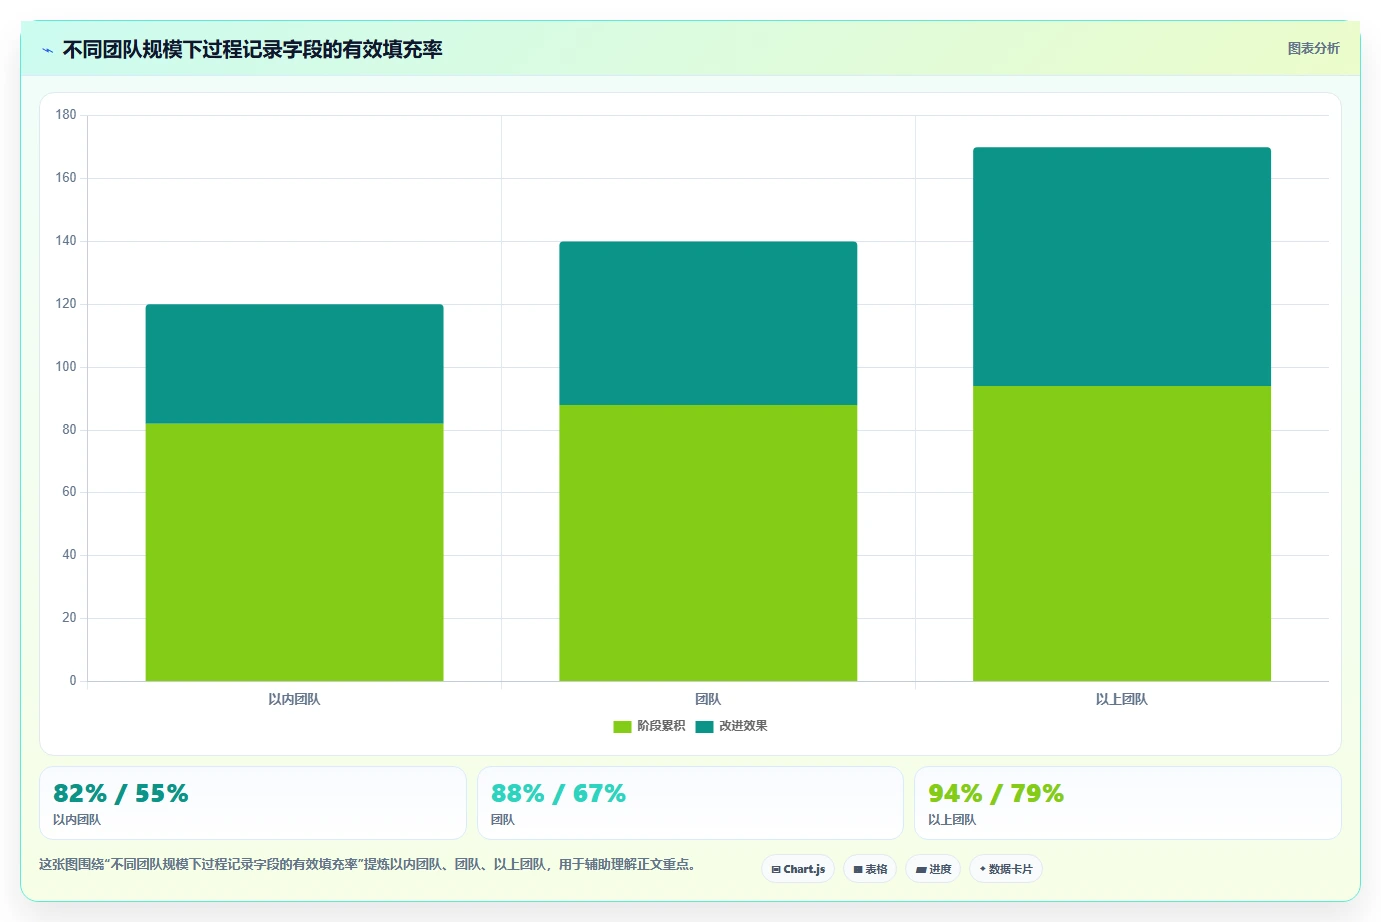Click the teal bar segment for 以上团队

pyautogui.click(x=1122, y=267)
